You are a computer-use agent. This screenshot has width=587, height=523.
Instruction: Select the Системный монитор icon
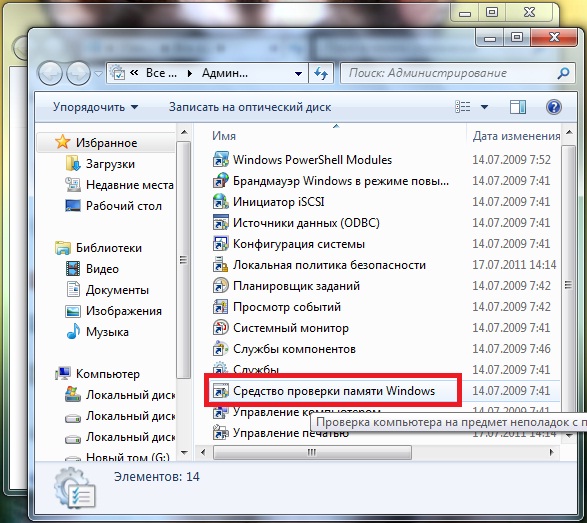click(220, 327)
